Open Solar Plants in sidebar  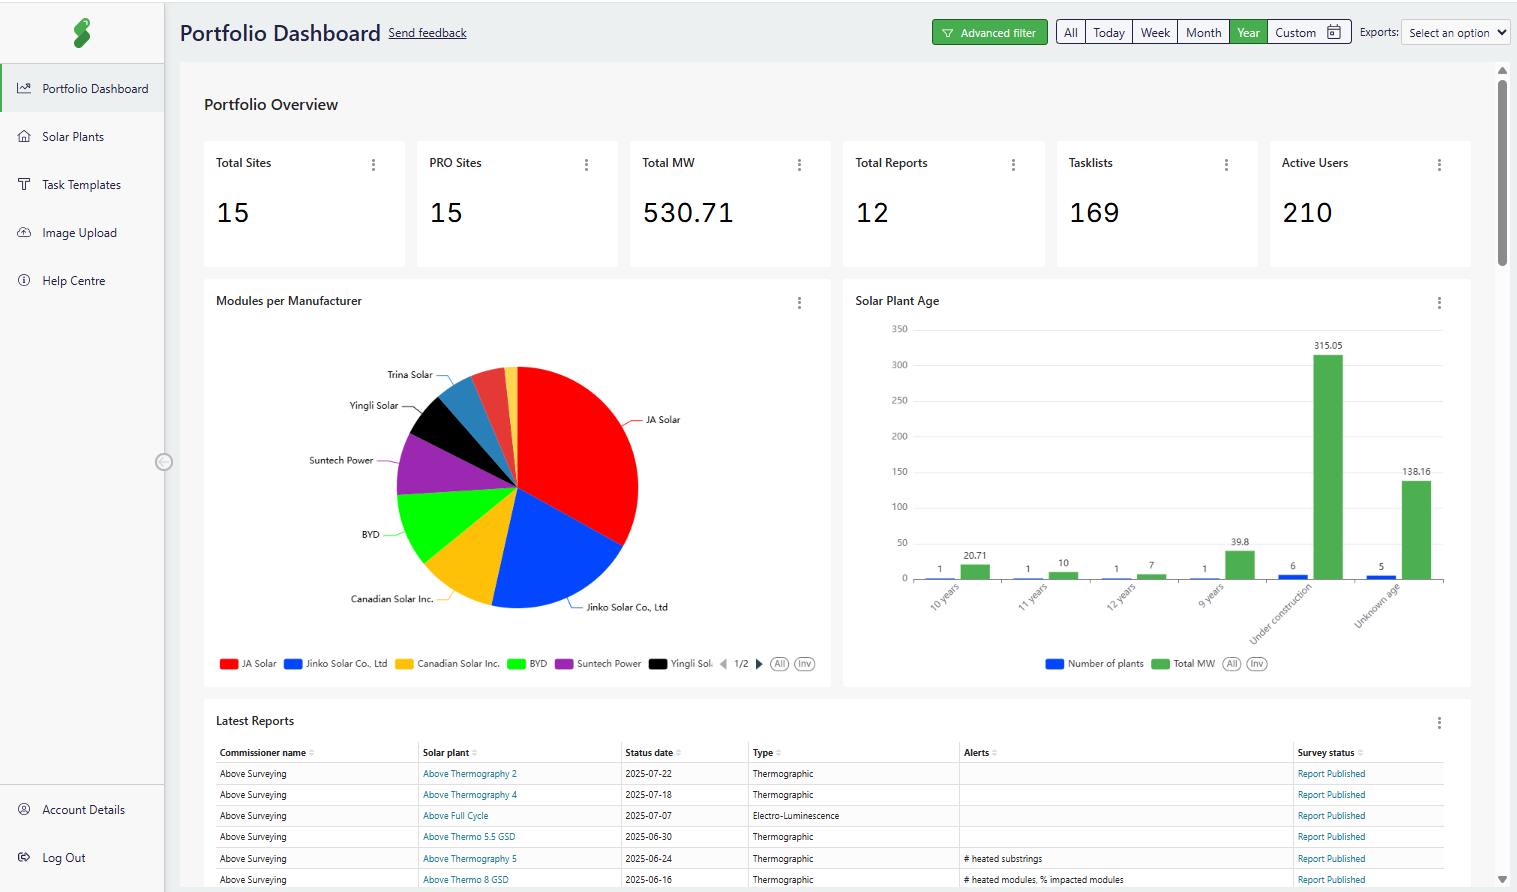[73, 137]
